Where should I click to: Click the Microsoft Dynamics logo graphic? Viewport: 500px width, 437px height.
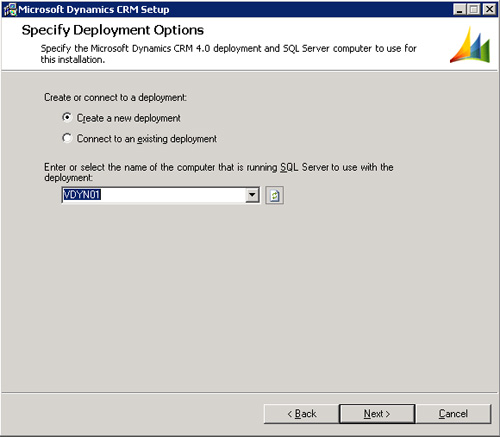(x=470, y=45)
